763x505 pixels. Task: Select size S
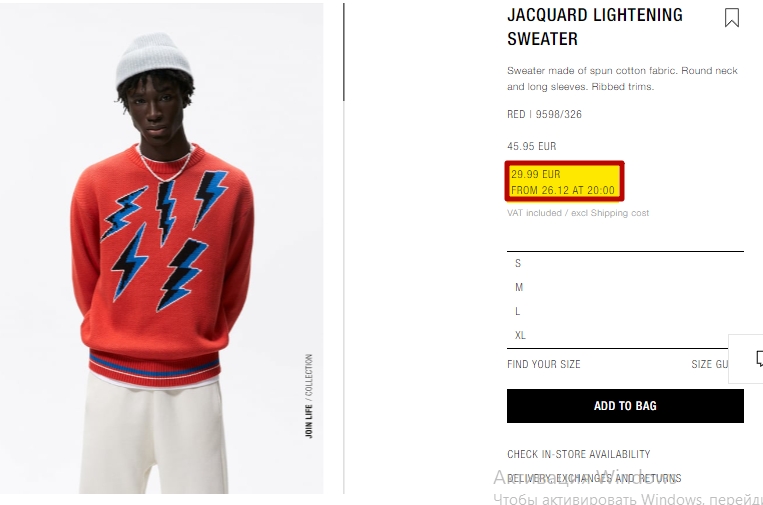(625, 263)
